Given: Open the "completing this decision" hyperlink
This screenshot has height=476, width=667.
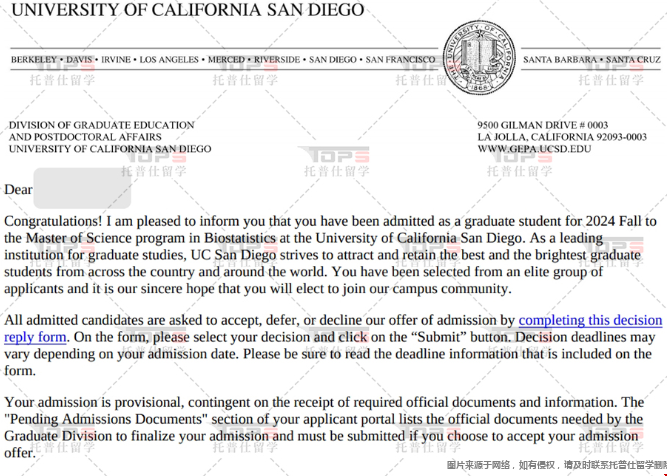Looking at the screenshot, I should tap(590, 320).
